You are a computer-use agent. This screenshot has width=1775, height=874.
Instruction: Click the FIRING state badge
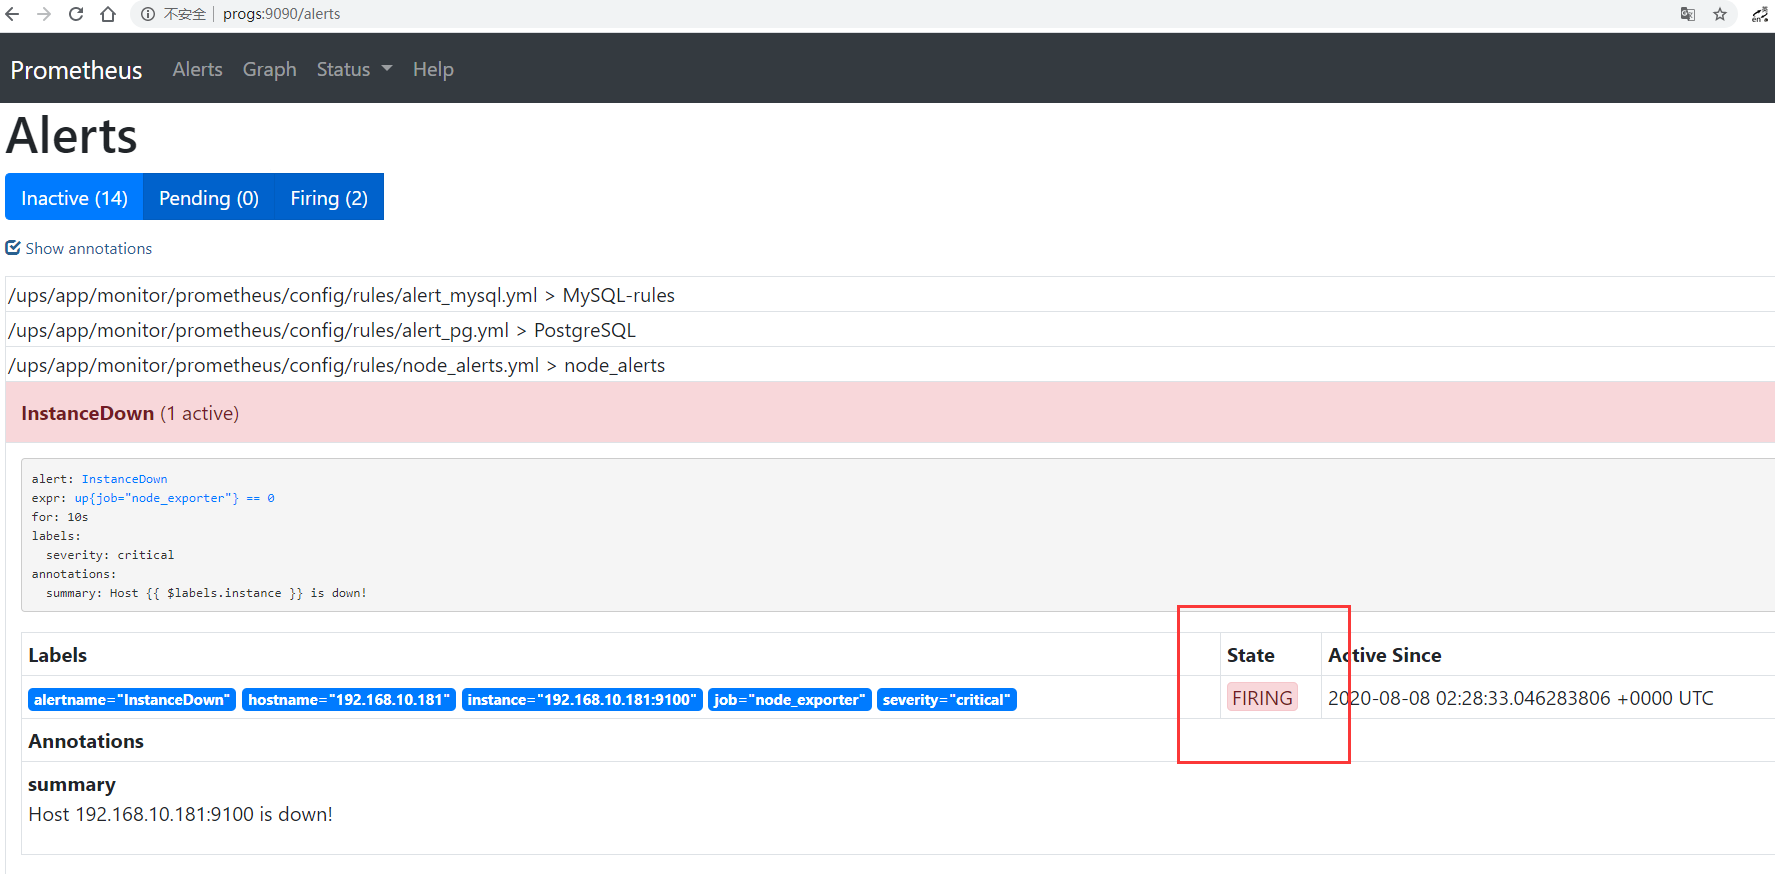(x=1262, y=698)
